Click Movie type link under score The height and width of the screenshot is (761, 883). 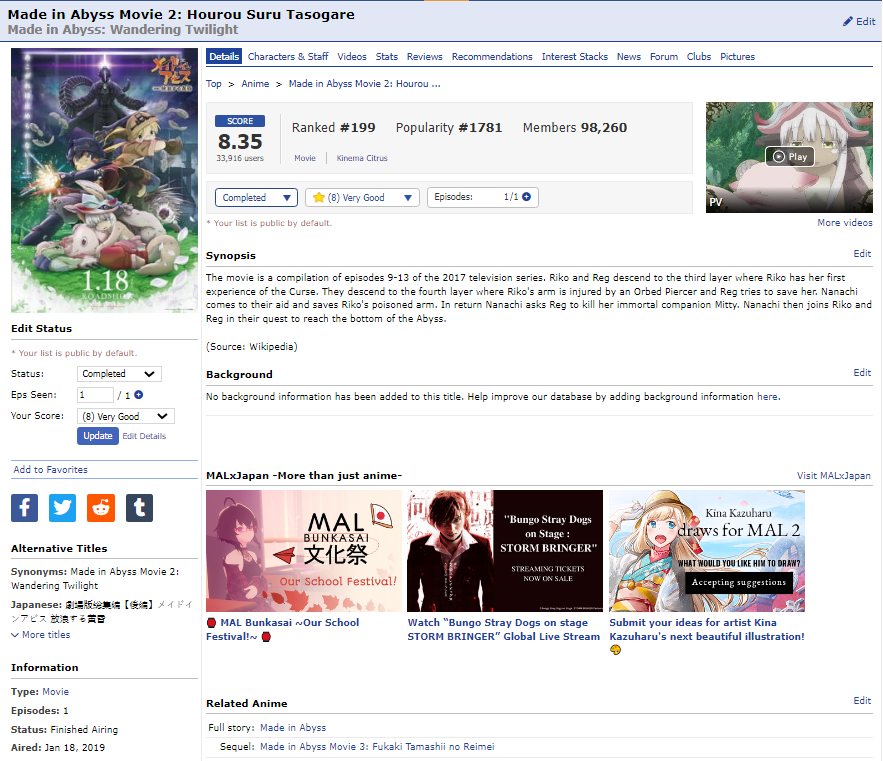click(305, 158)
